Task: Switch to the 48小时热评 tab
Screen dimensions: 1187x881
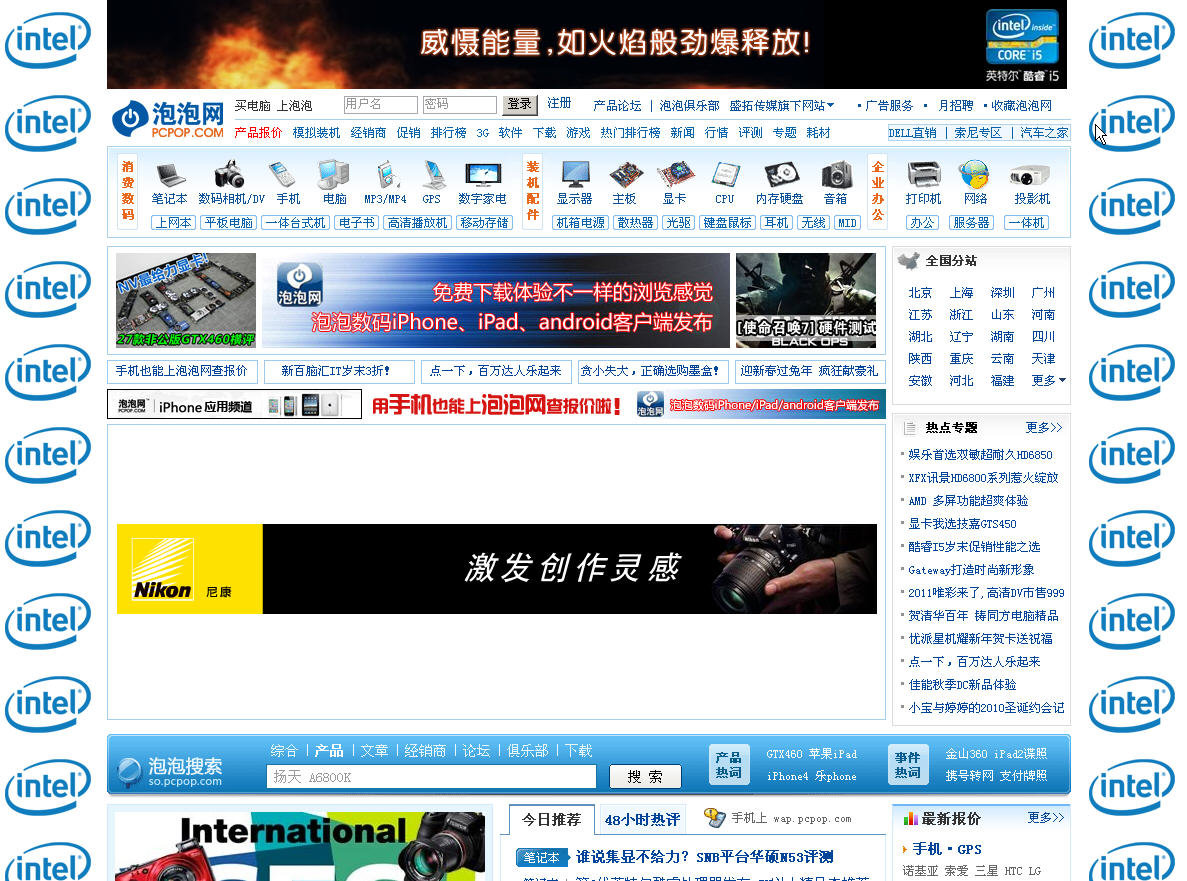Action: point(642,820)
